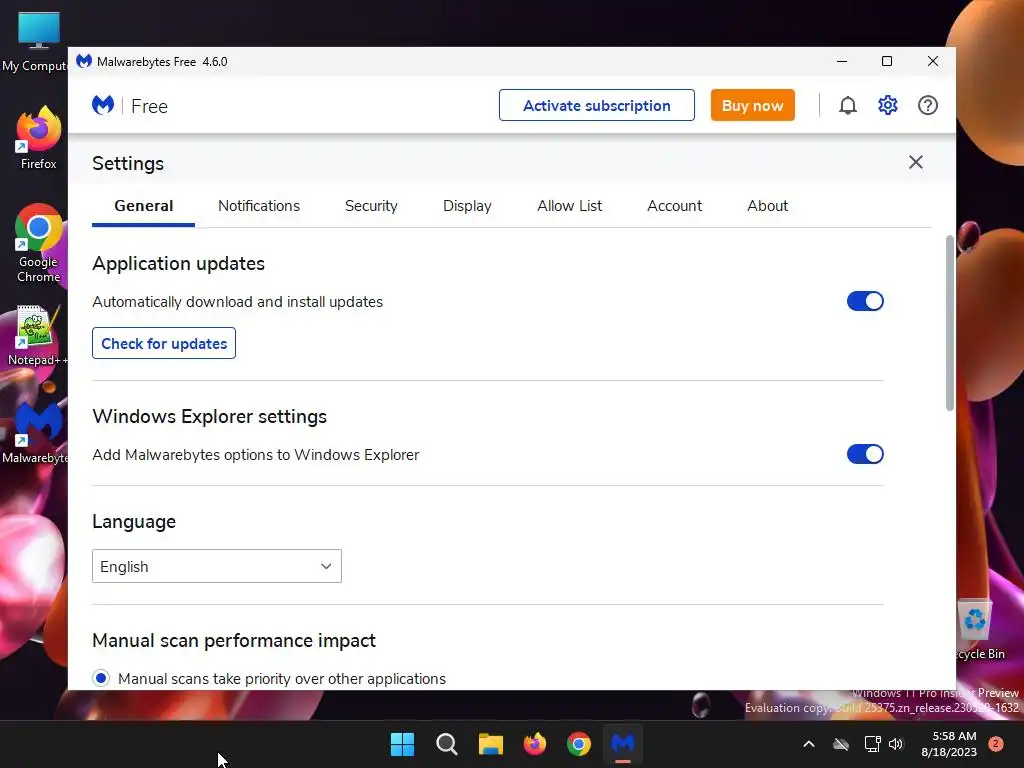Switch to the Allow List tab
This screenshot has width=1024, height=768.
point(569,206)
